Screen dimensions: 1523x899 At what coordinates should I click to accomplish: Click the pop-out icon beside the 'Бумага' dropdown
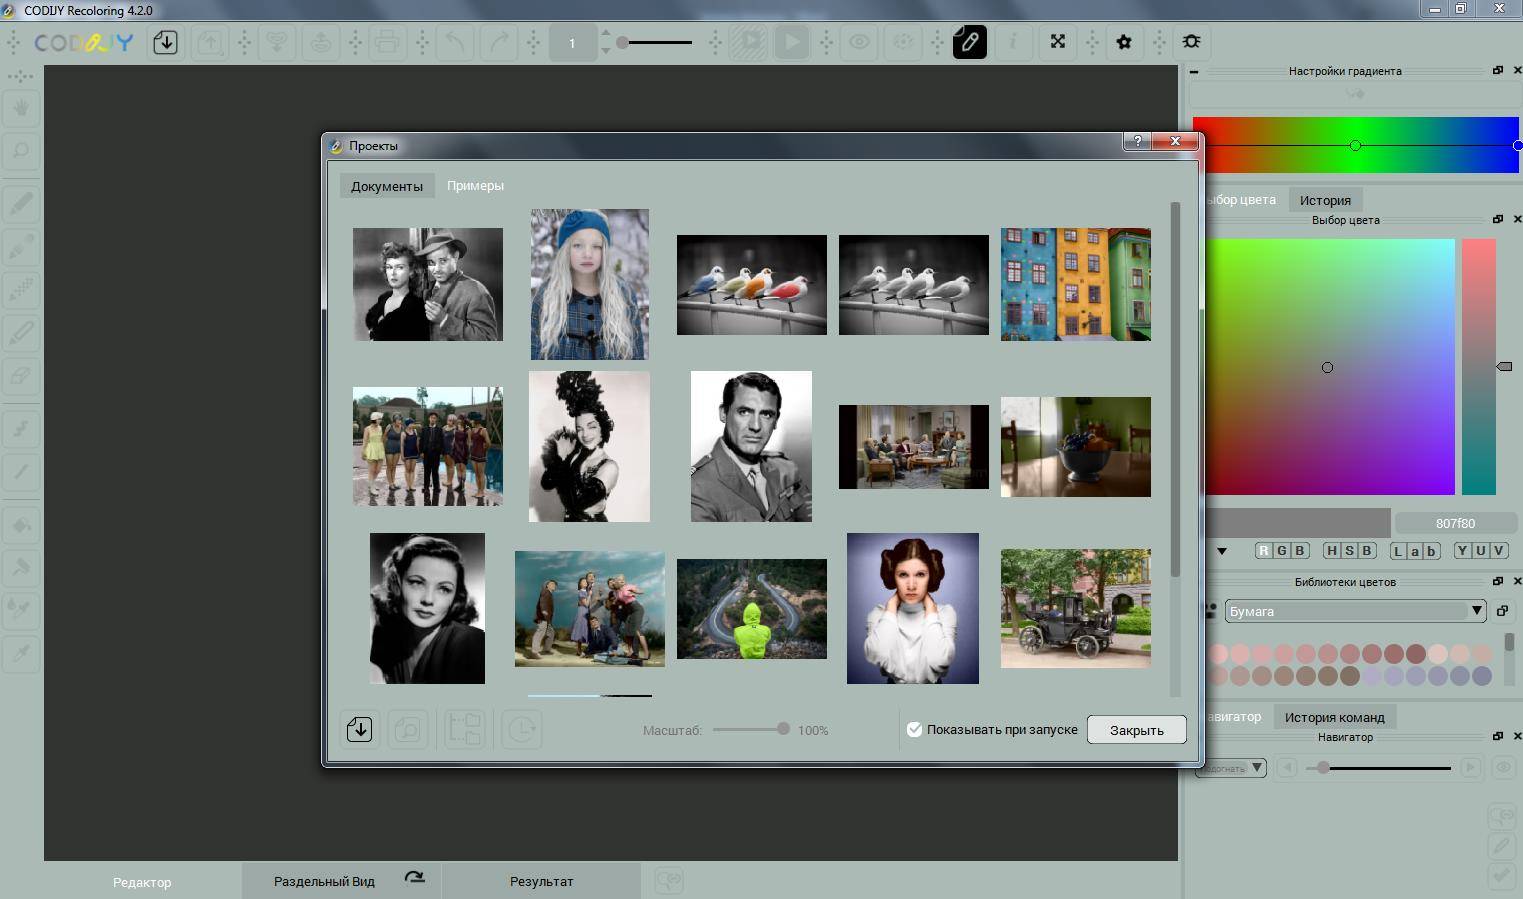pos(1502,611)
